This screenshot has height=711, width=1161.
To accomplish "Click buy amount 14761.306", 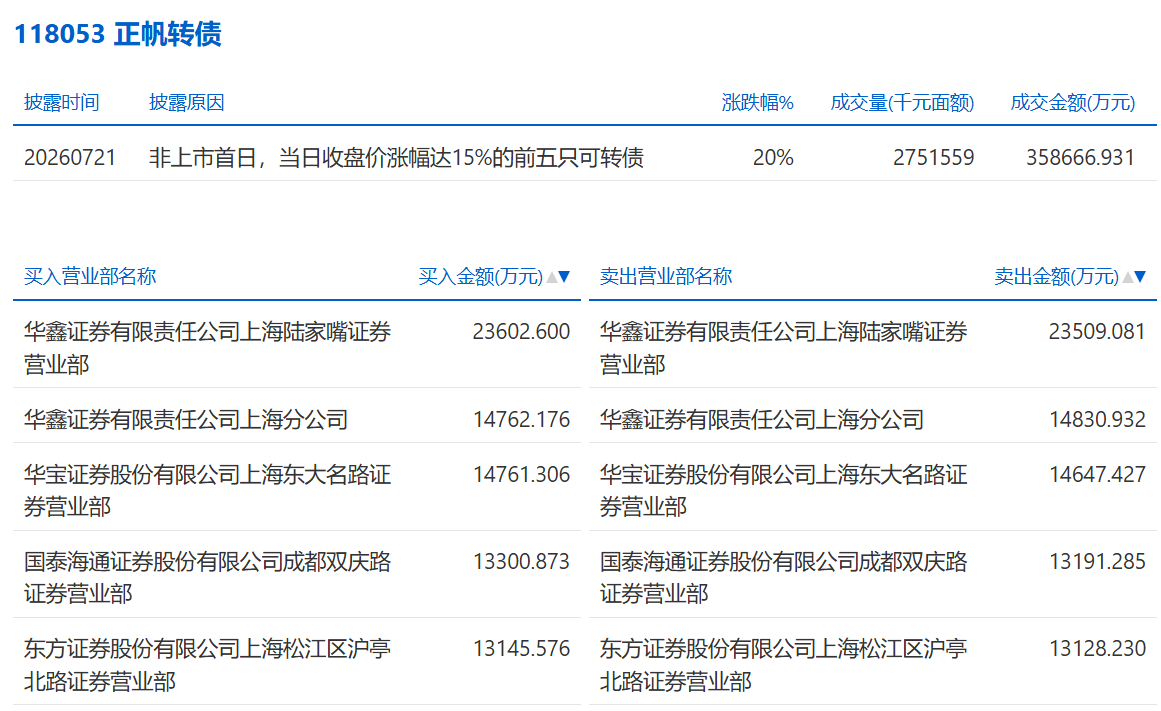I will point(521,474).
